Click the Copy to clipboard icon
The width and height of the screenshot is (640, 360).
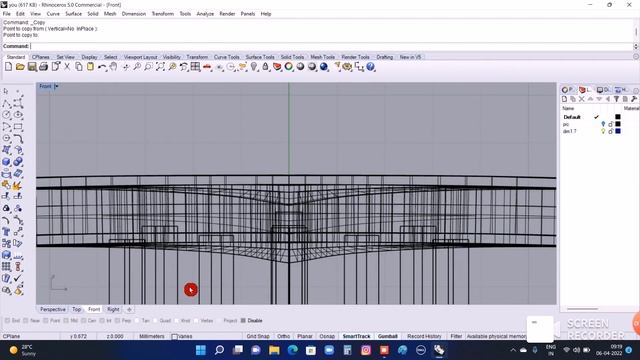point(78,67)
